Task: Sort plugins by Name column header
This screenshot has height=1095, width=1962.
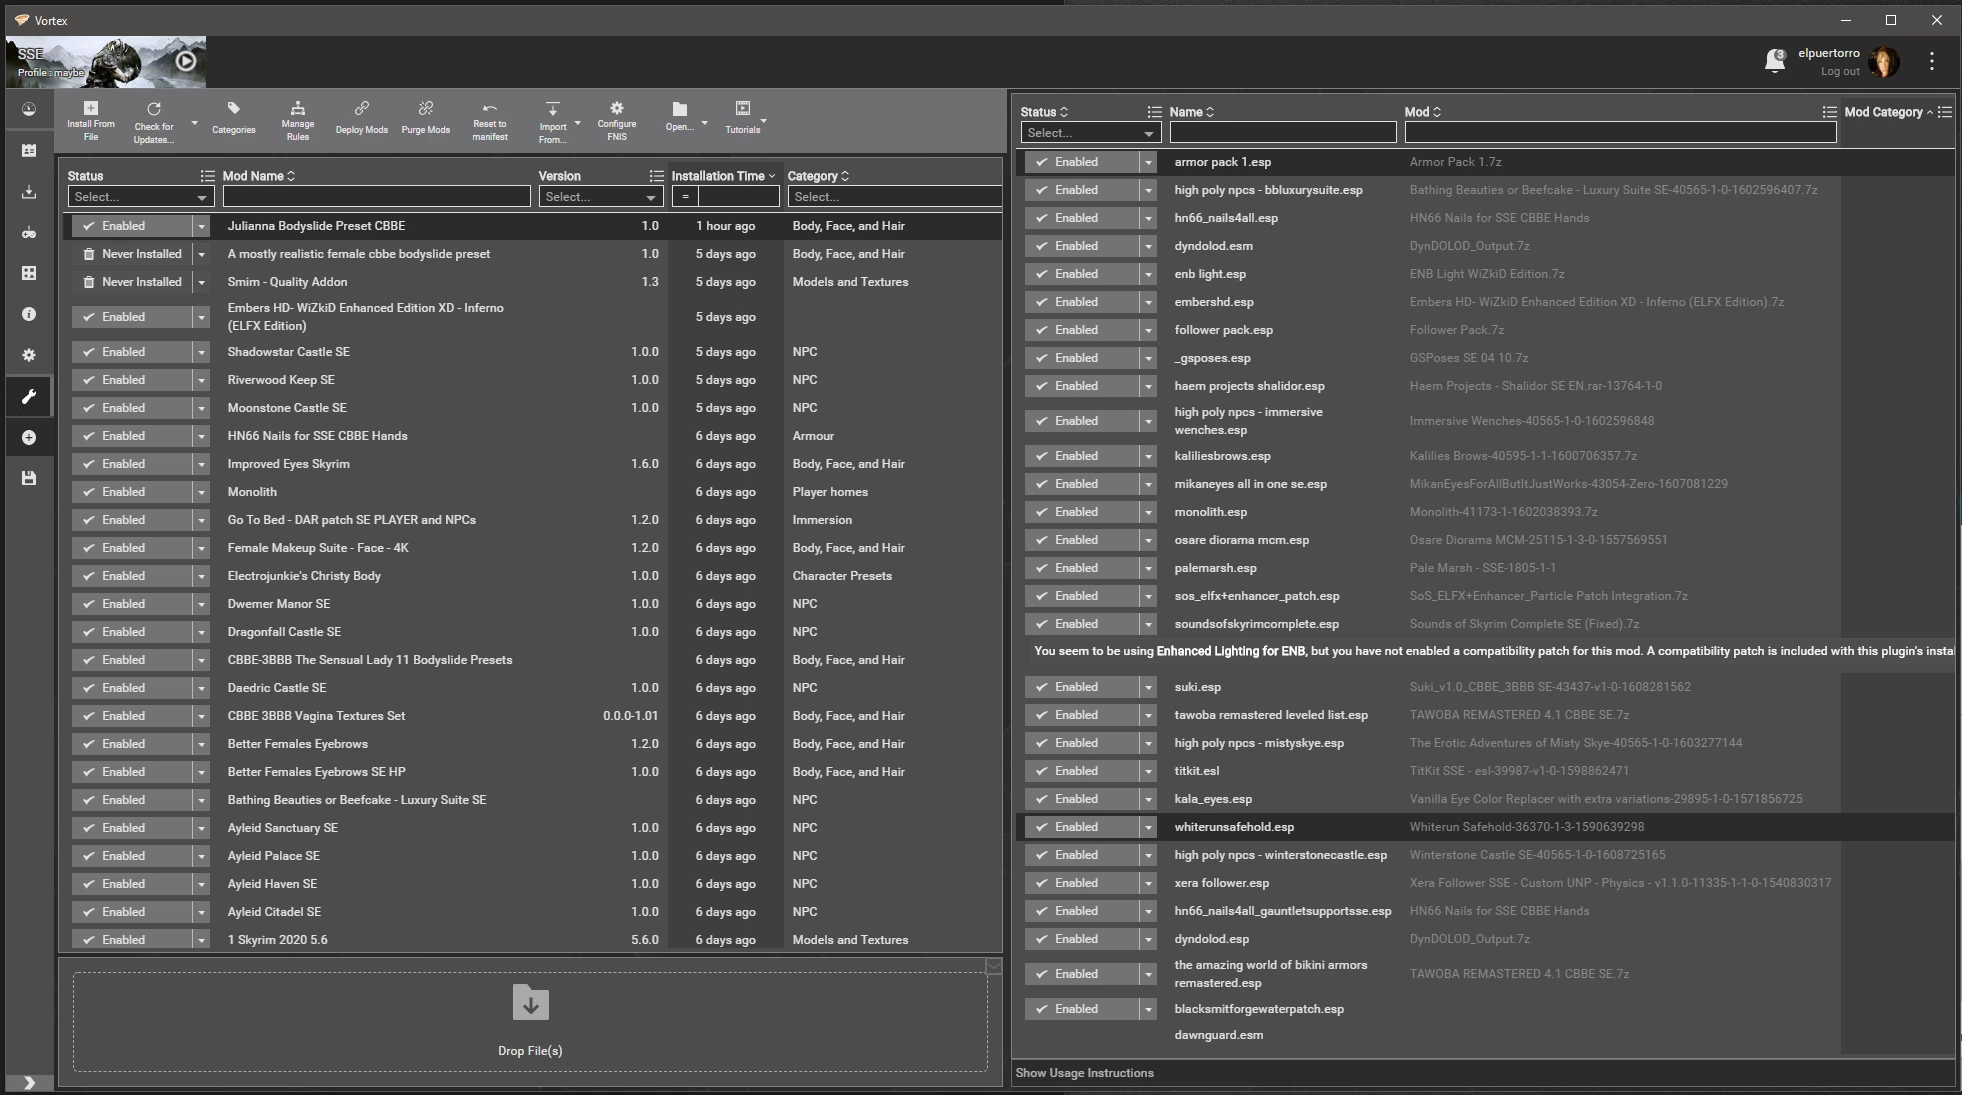Action: tap(1191, 112)
